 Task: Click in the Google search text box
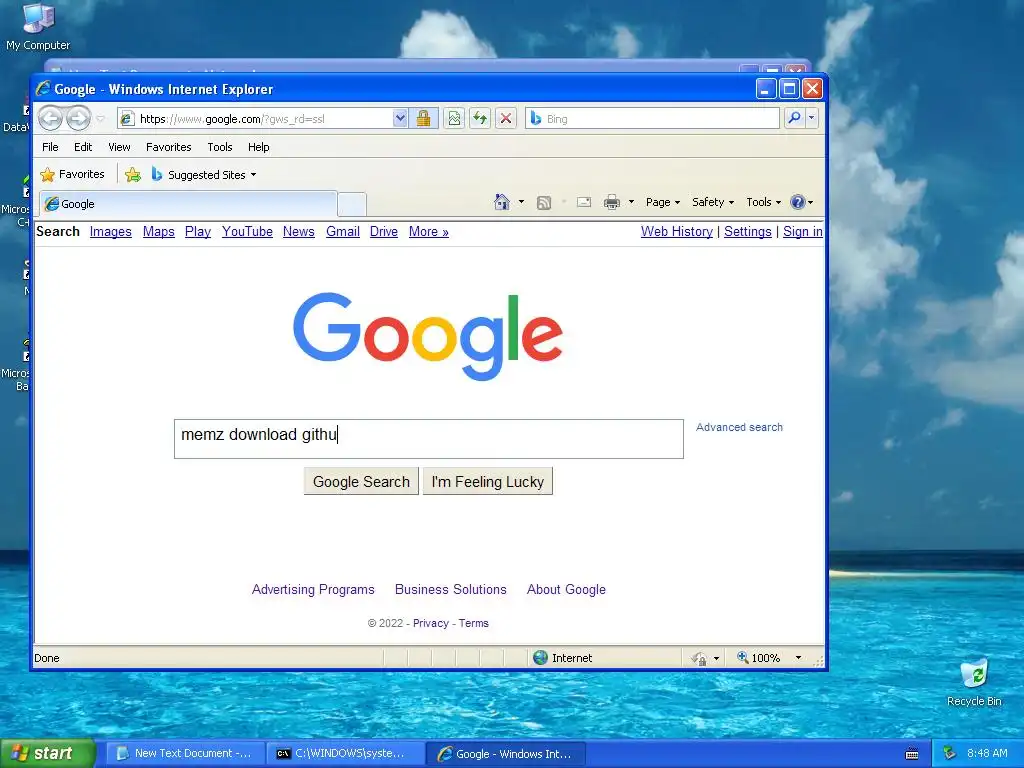tap(428, 439)
